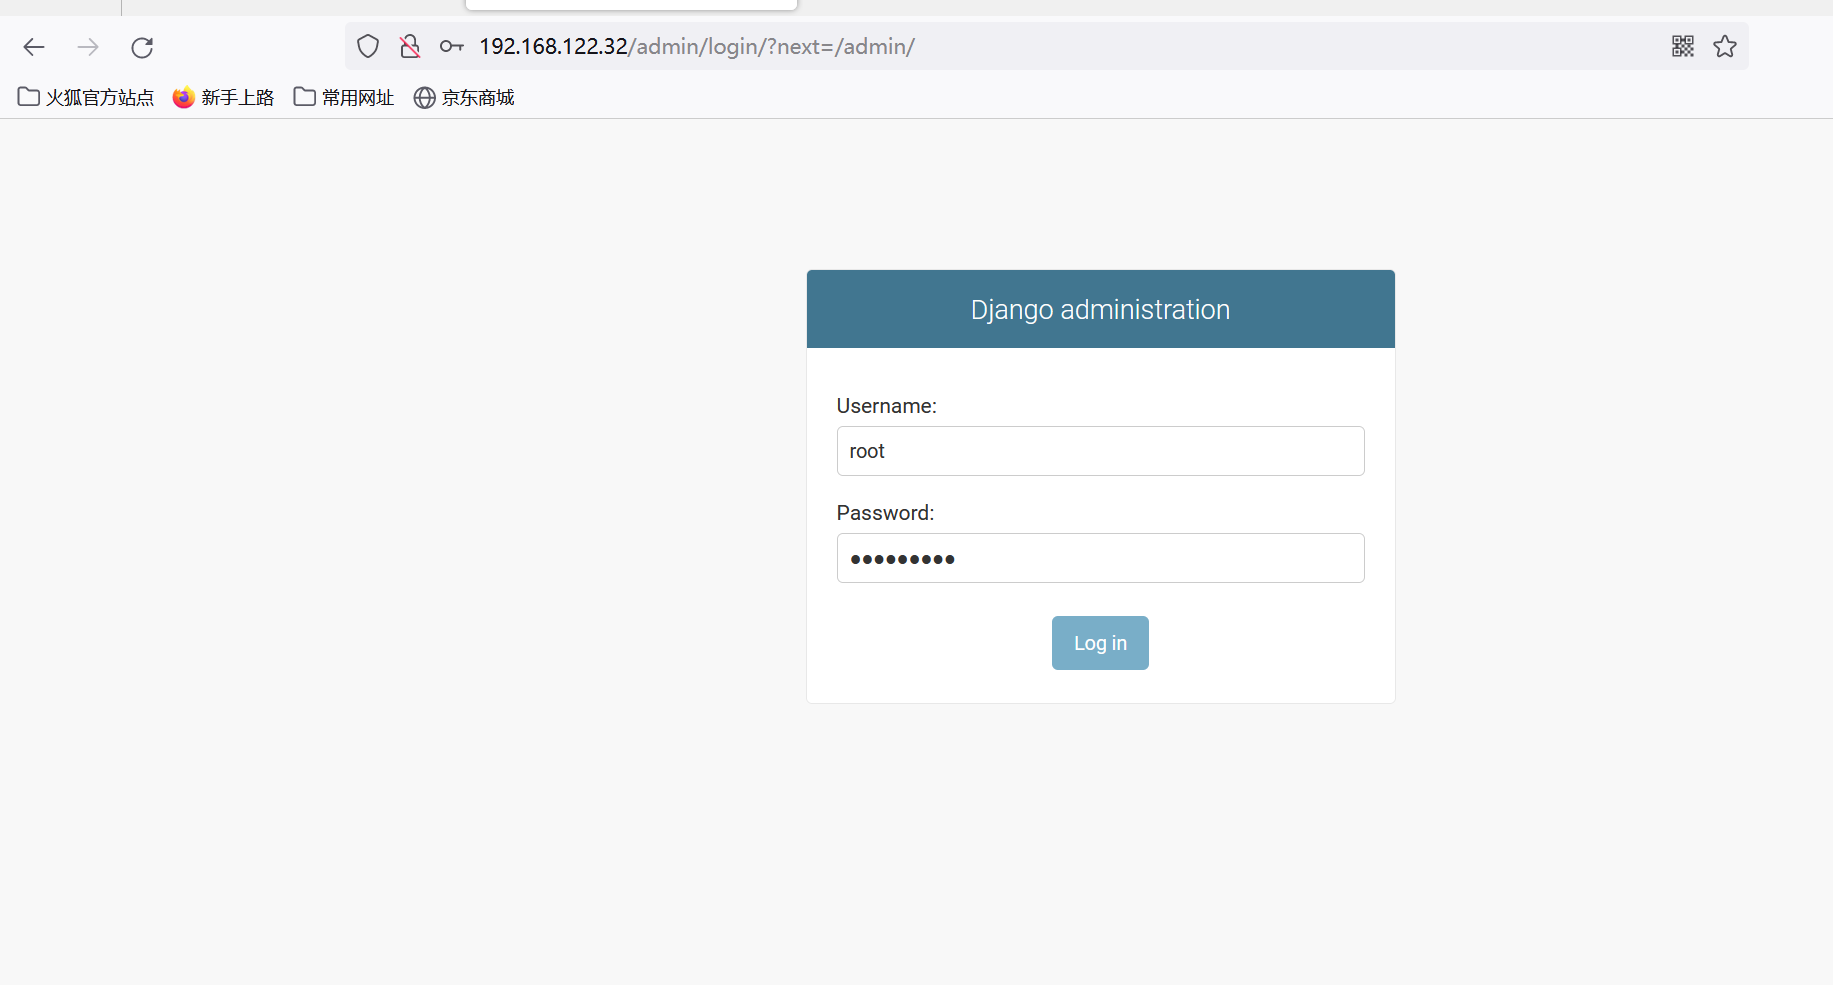The height and width of the screenshot is (985, 1833).
Task: Reload the current page
Action: (x=142, y=47)
